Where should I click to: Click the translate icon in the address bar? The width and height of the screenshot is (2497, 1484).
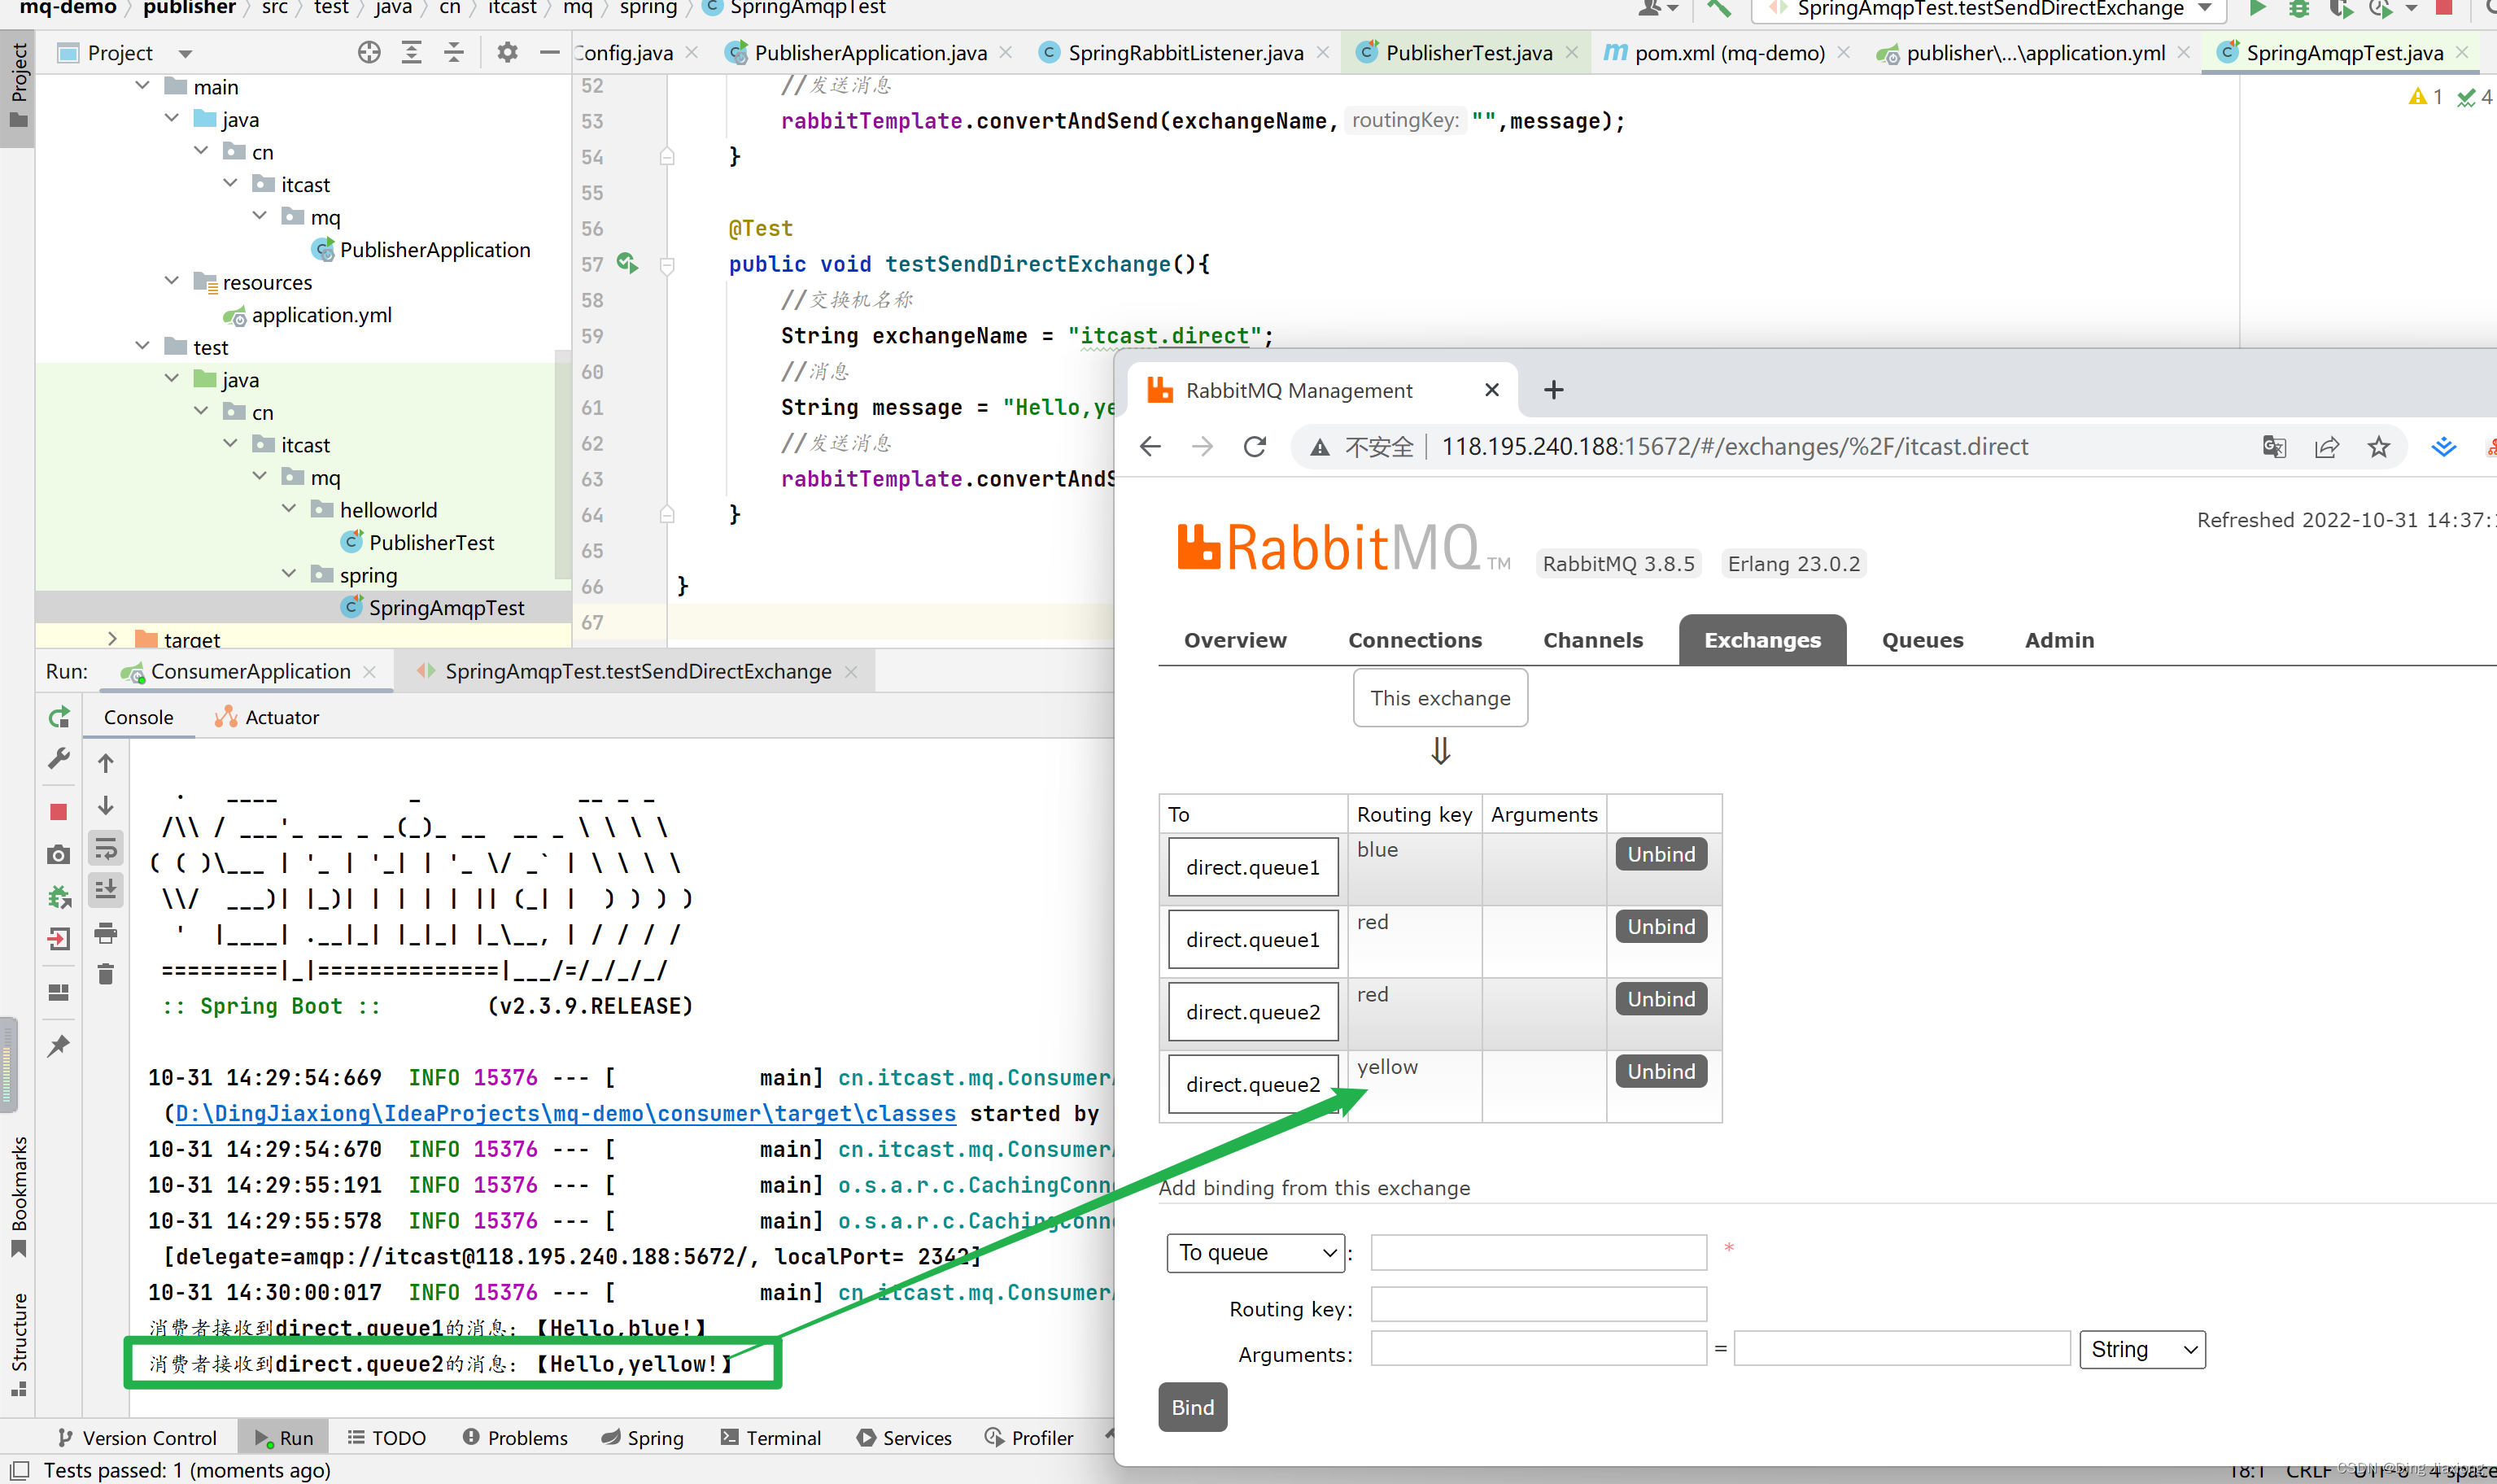coord(2274,447)
